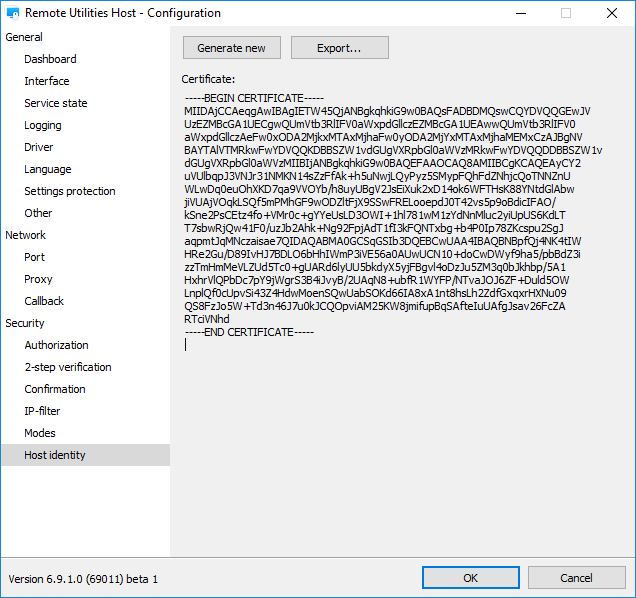
Task: Select the Driver settings item
Action: [x=39, y=147]
